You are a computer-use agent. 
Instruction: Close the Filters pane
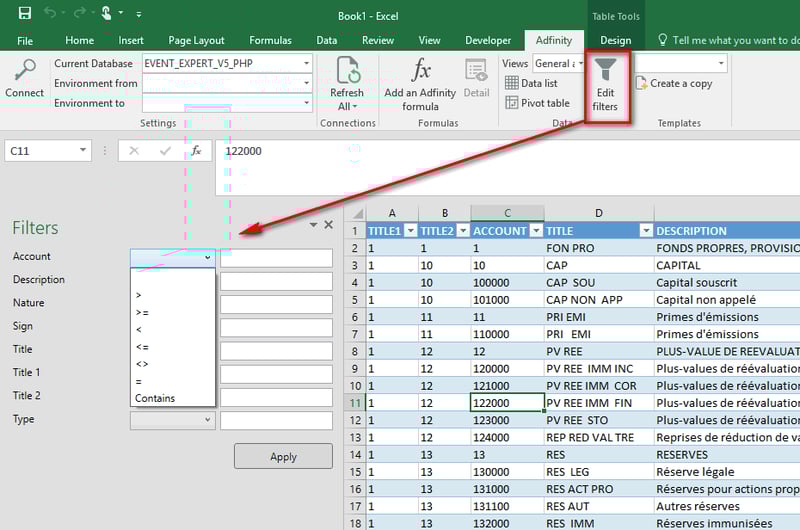(x=328, y=225)
